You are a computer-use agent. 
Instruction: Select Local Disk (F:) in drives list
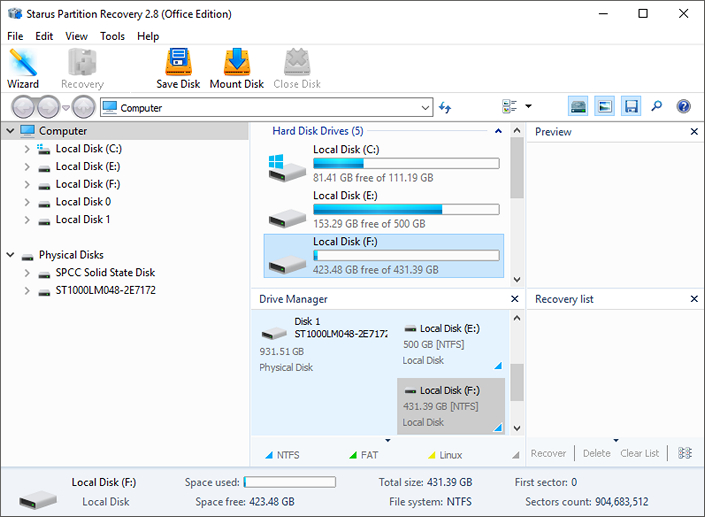point(384,255)
